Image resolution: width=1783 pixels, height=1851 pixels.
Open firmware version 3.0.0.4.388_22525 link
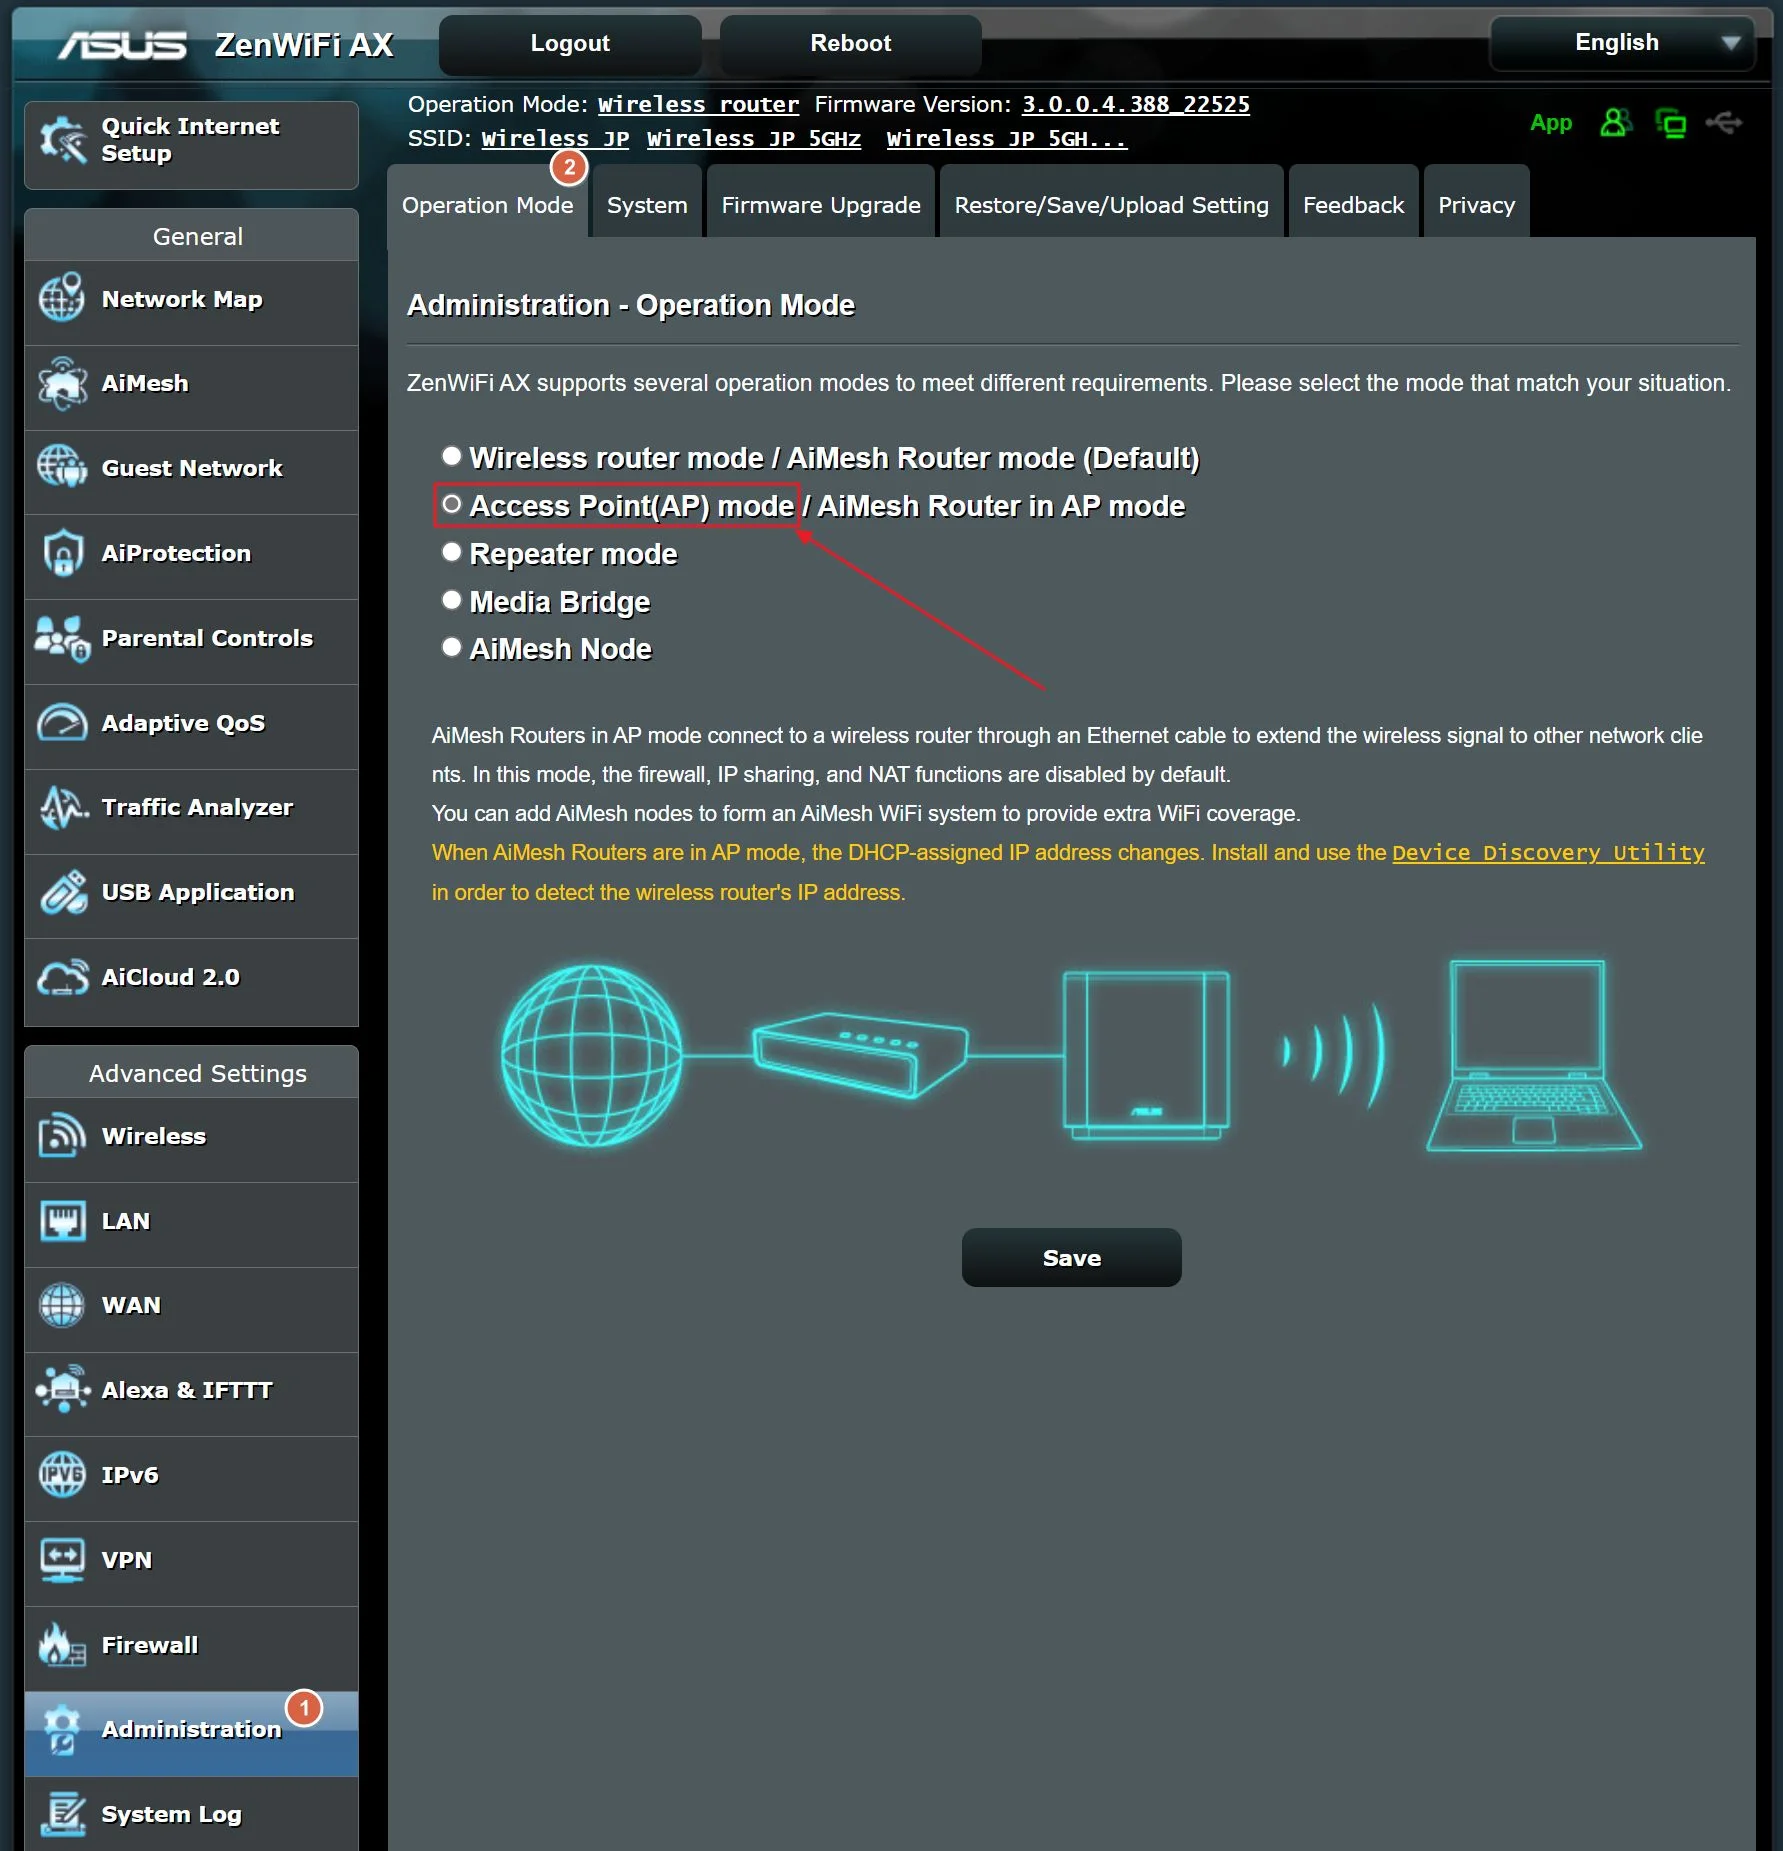1135,105
